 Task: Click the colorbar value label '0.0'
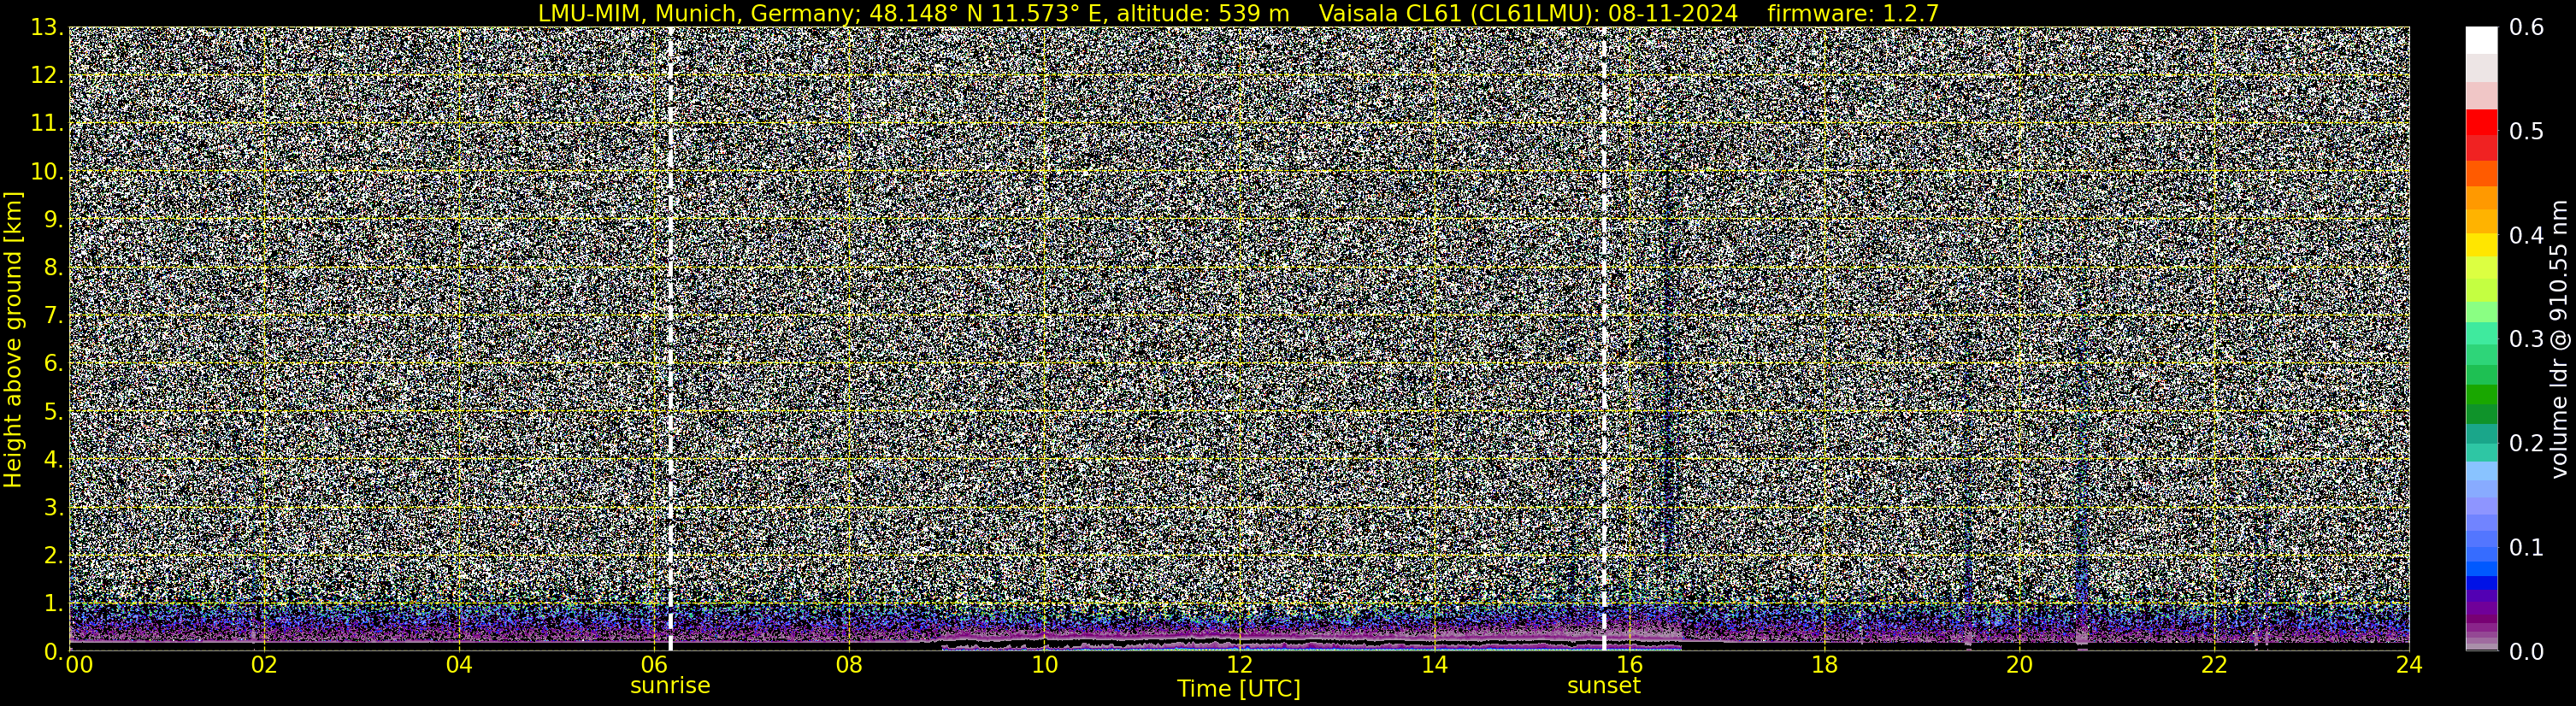pyautogui.click(x=2527, y=651)
